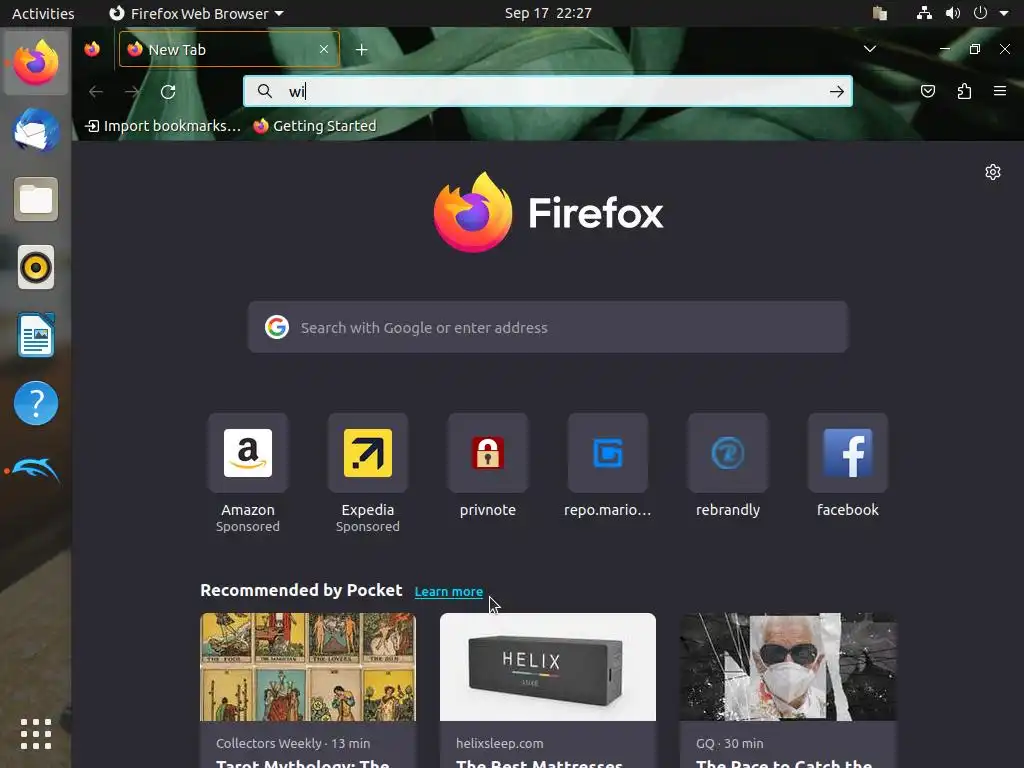Expand the system menu arrow in top bar
Viewport: 1024px width, 768px height.
[1004, 13]
